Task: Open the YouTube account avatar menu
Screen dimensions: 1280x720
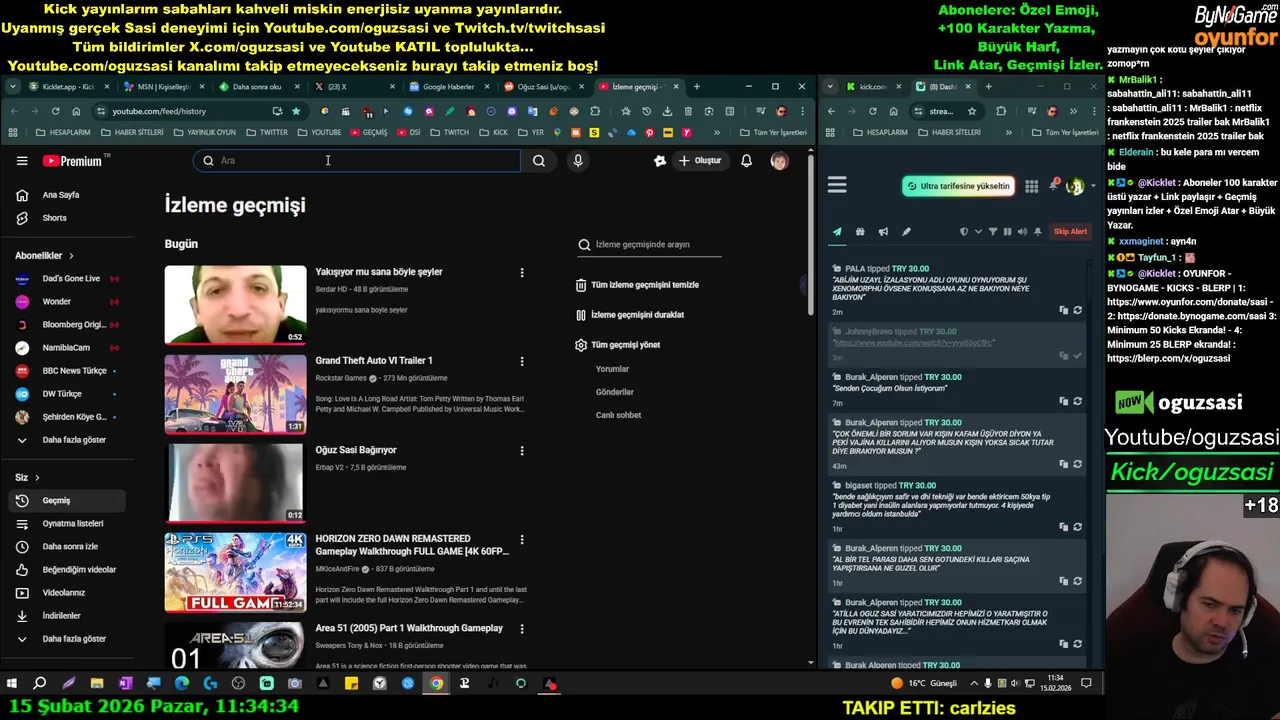Action: [x=779, y=161]
